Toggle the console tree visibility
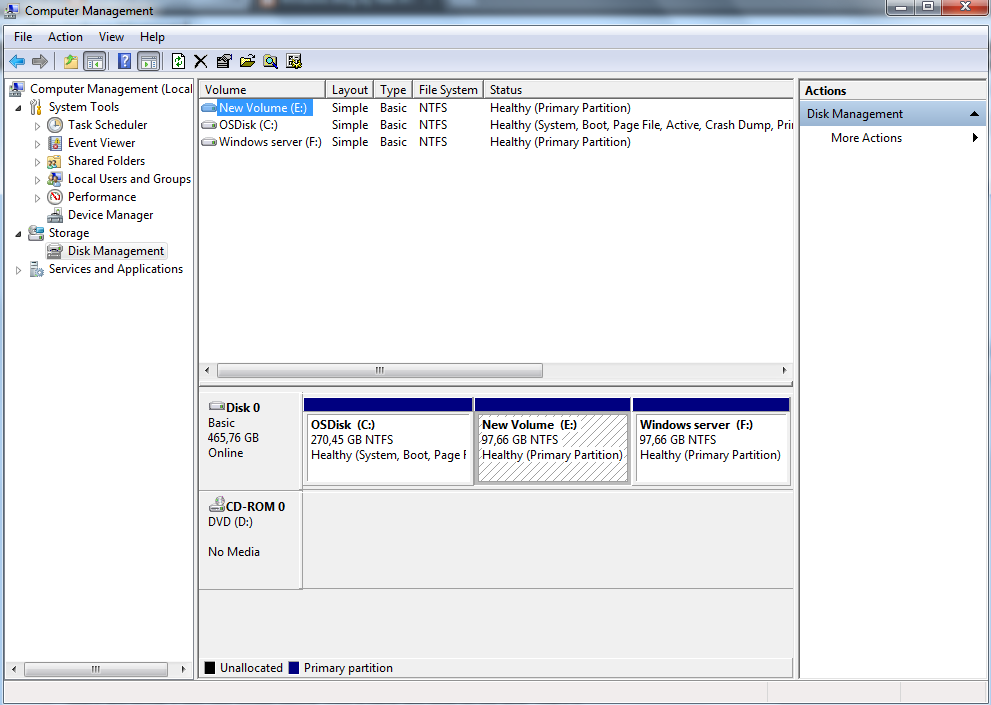The image size is (991, 705). (95, 60)
